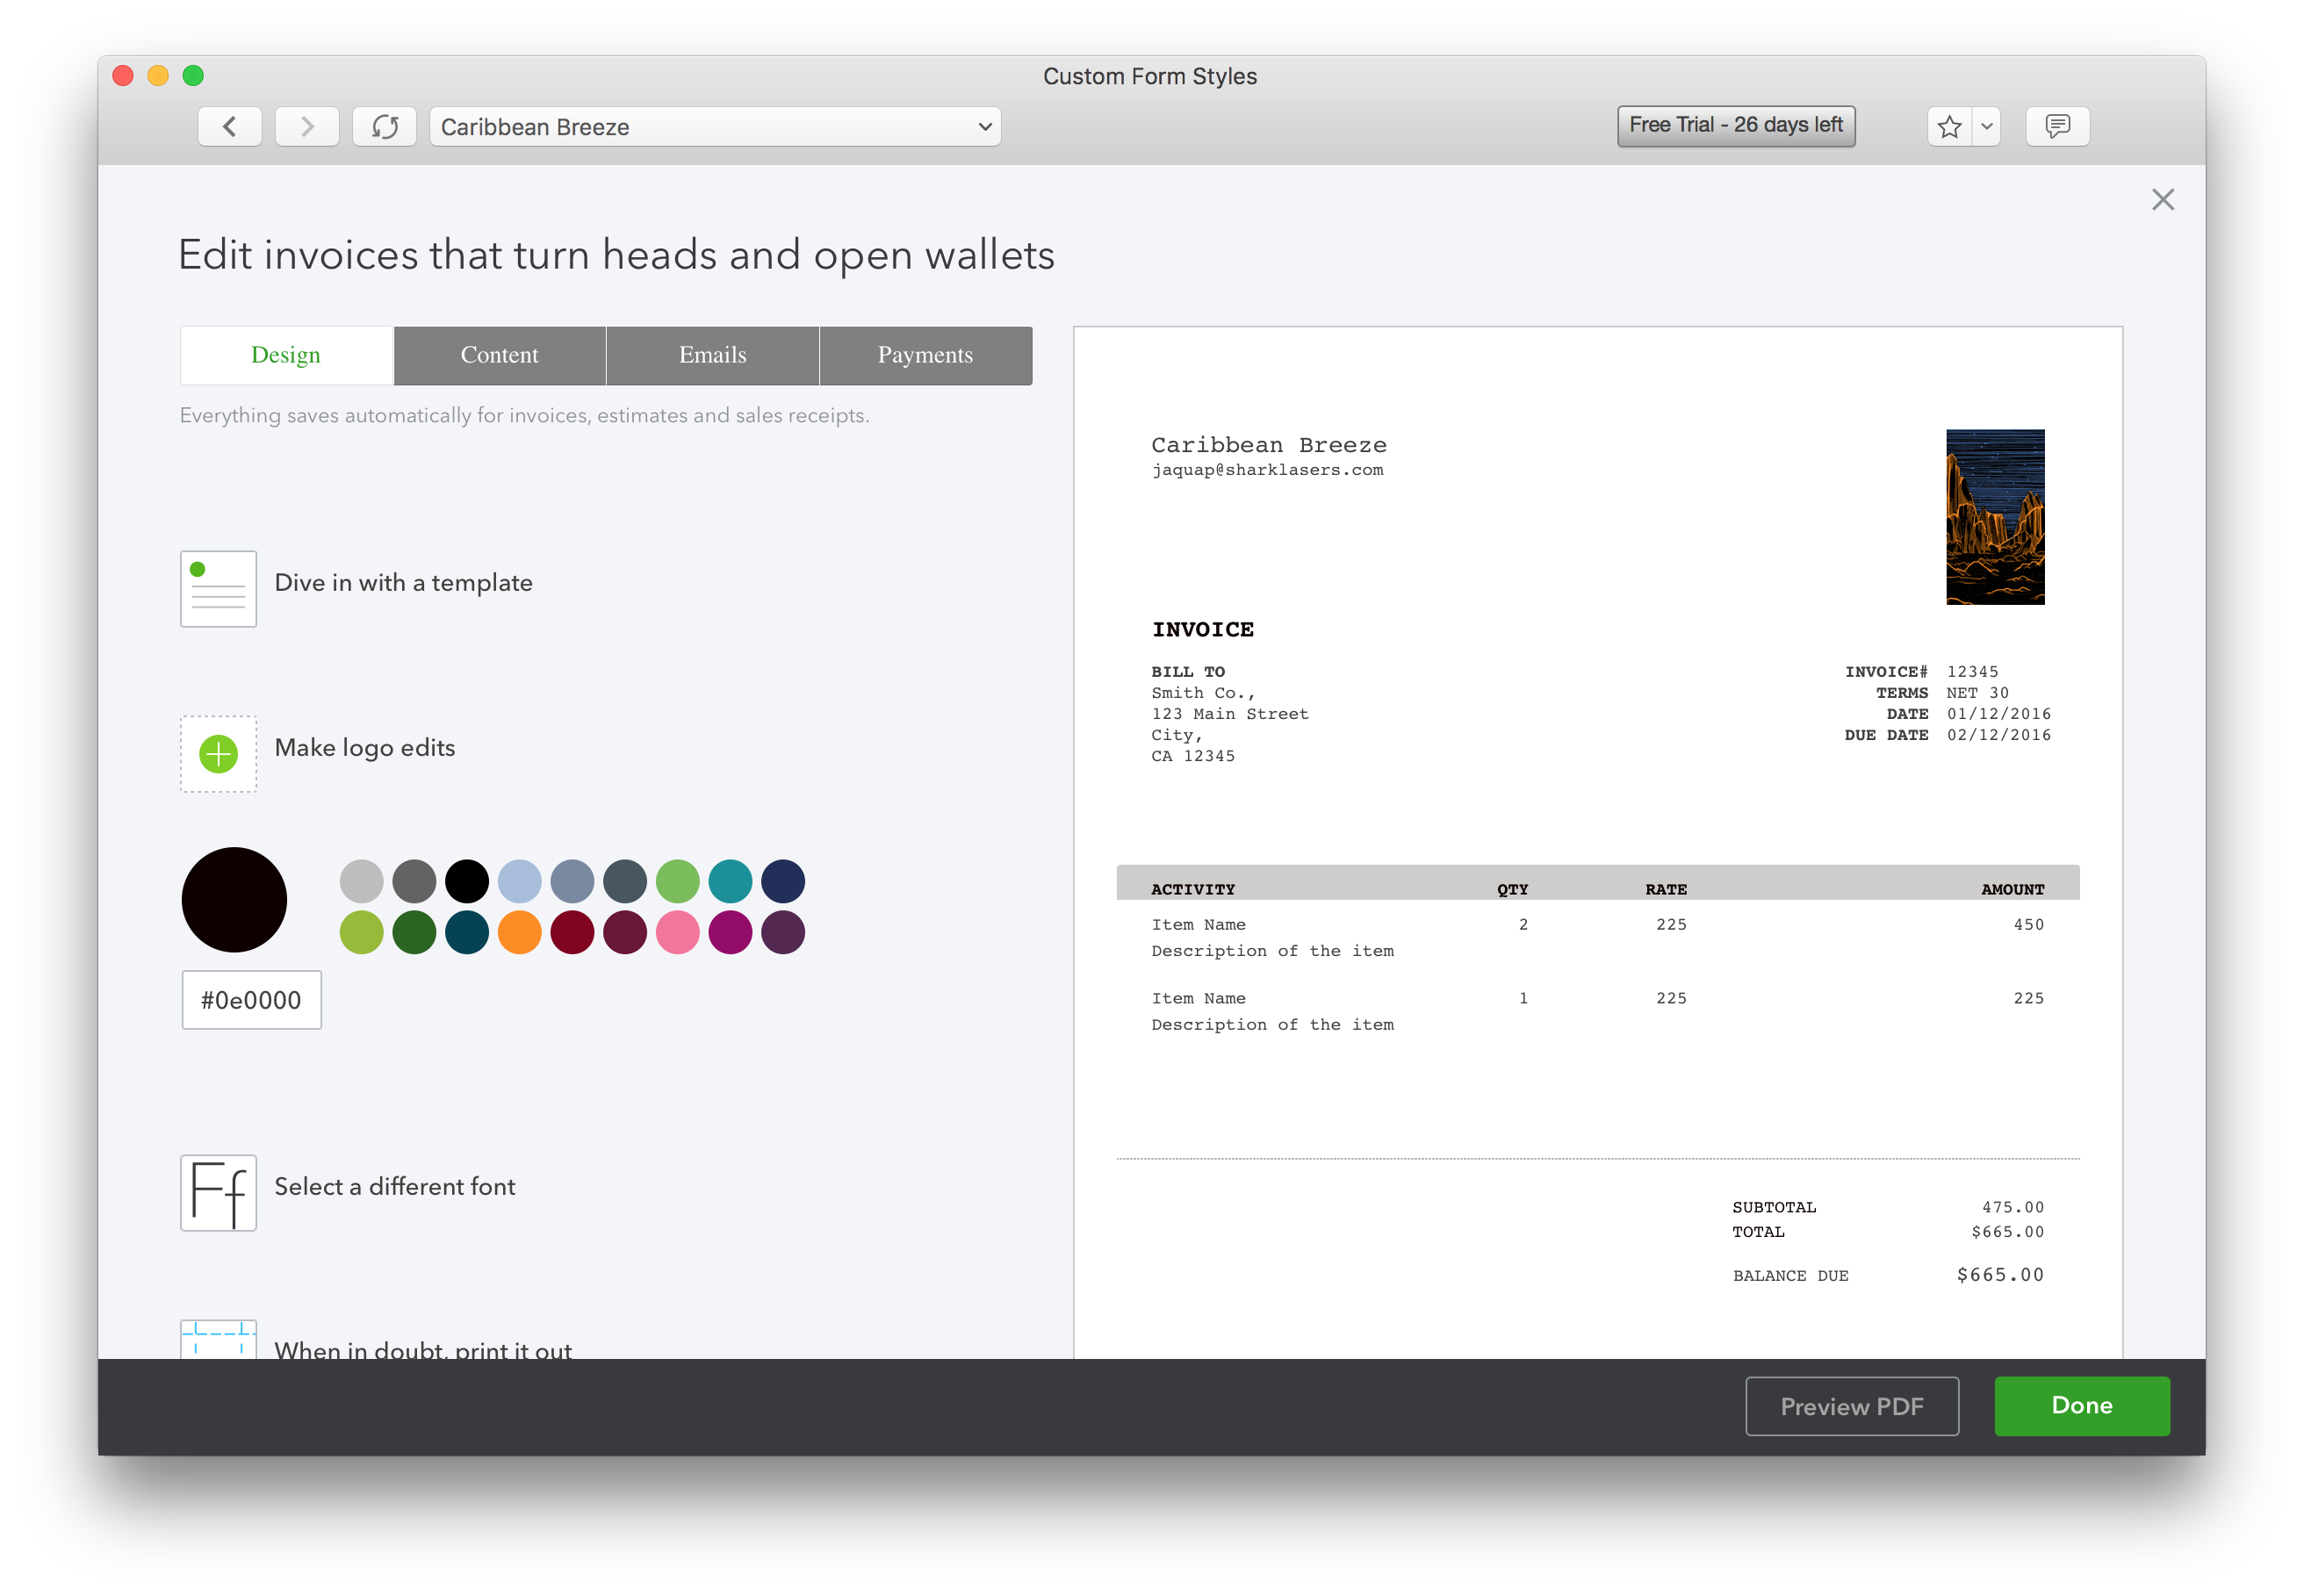The height and width of the screenshot is (1596, 2304).
Task: Pick the light gray color swatch
Action: tap(361, 881)
